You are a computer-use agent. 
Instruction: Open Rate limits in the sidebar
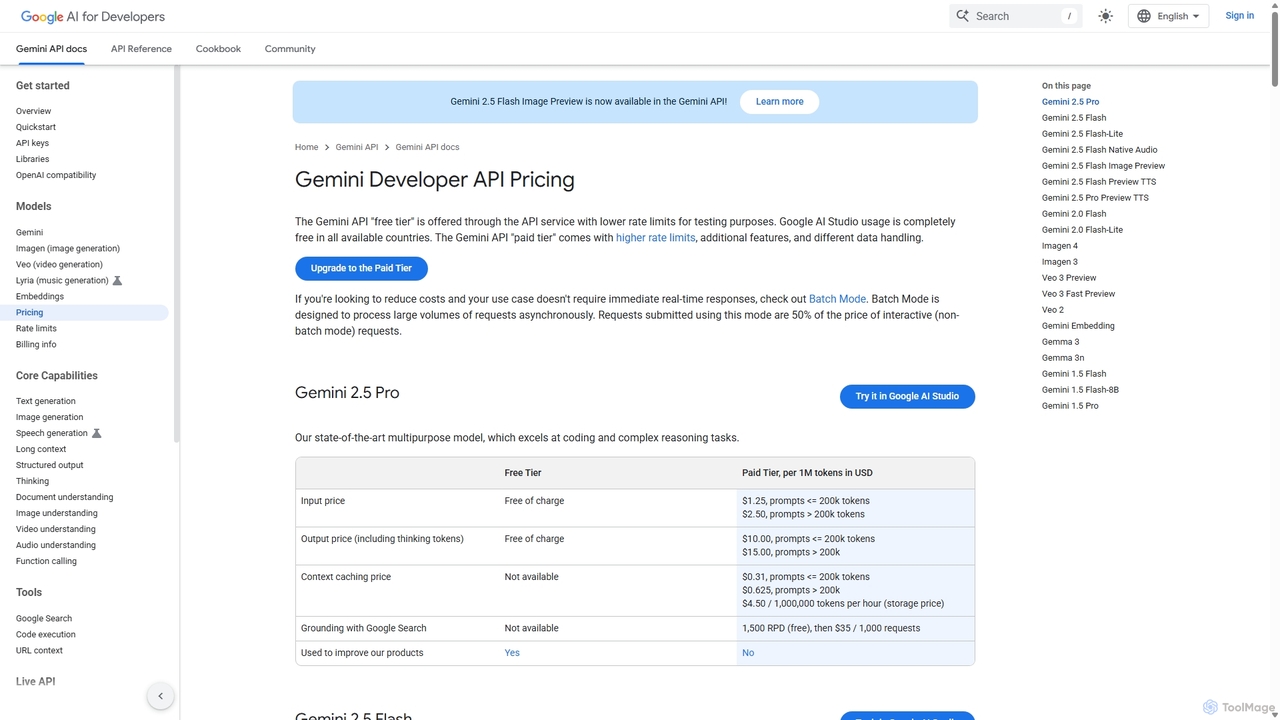click(x=36, y=328)
